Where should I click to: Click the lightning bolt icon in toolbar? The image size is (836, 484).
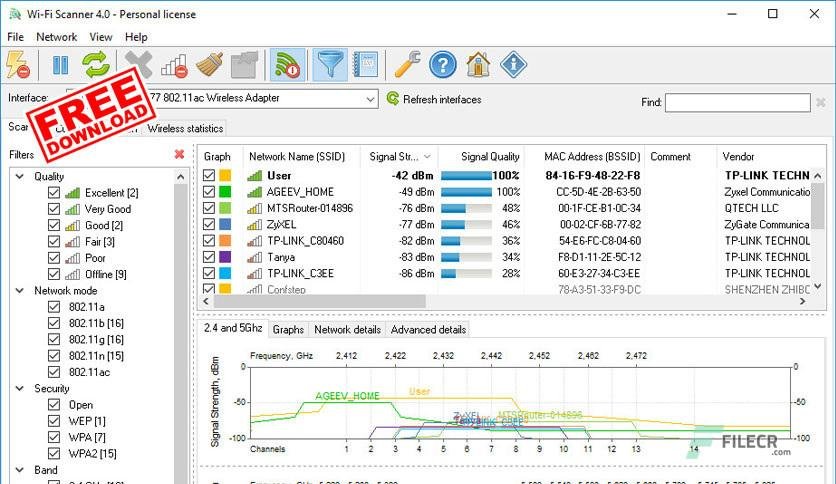click(x=18, y=64)
